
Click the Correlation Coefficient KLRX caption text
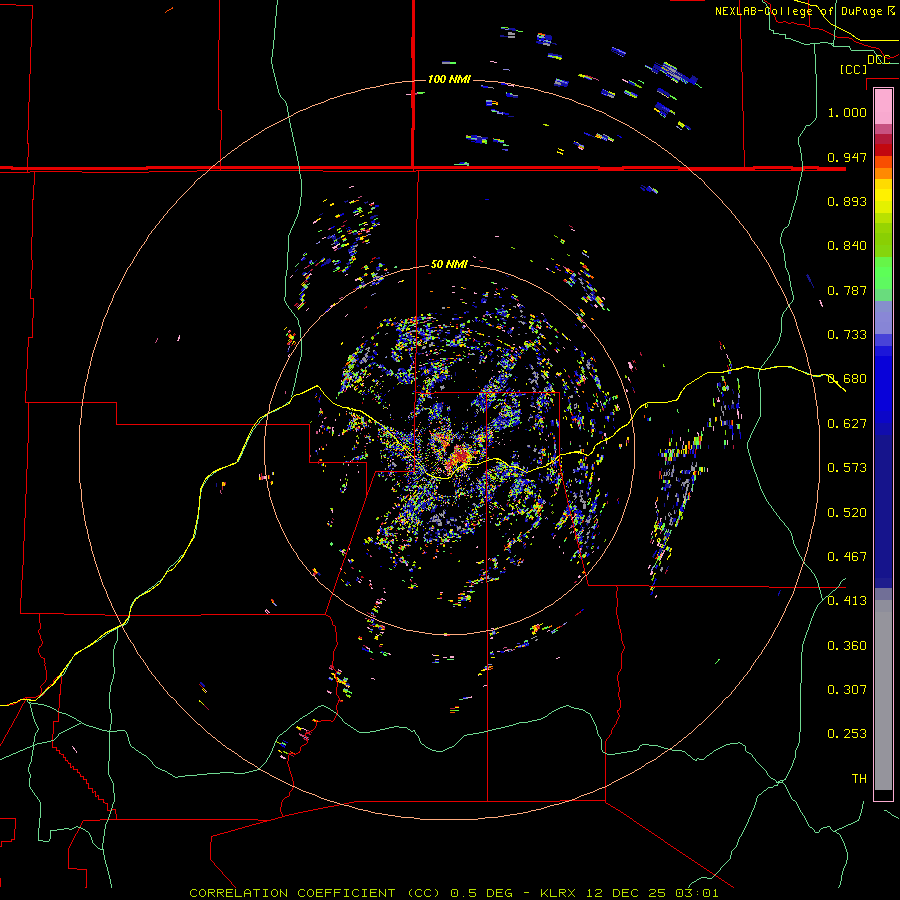[x=454, y=893]
